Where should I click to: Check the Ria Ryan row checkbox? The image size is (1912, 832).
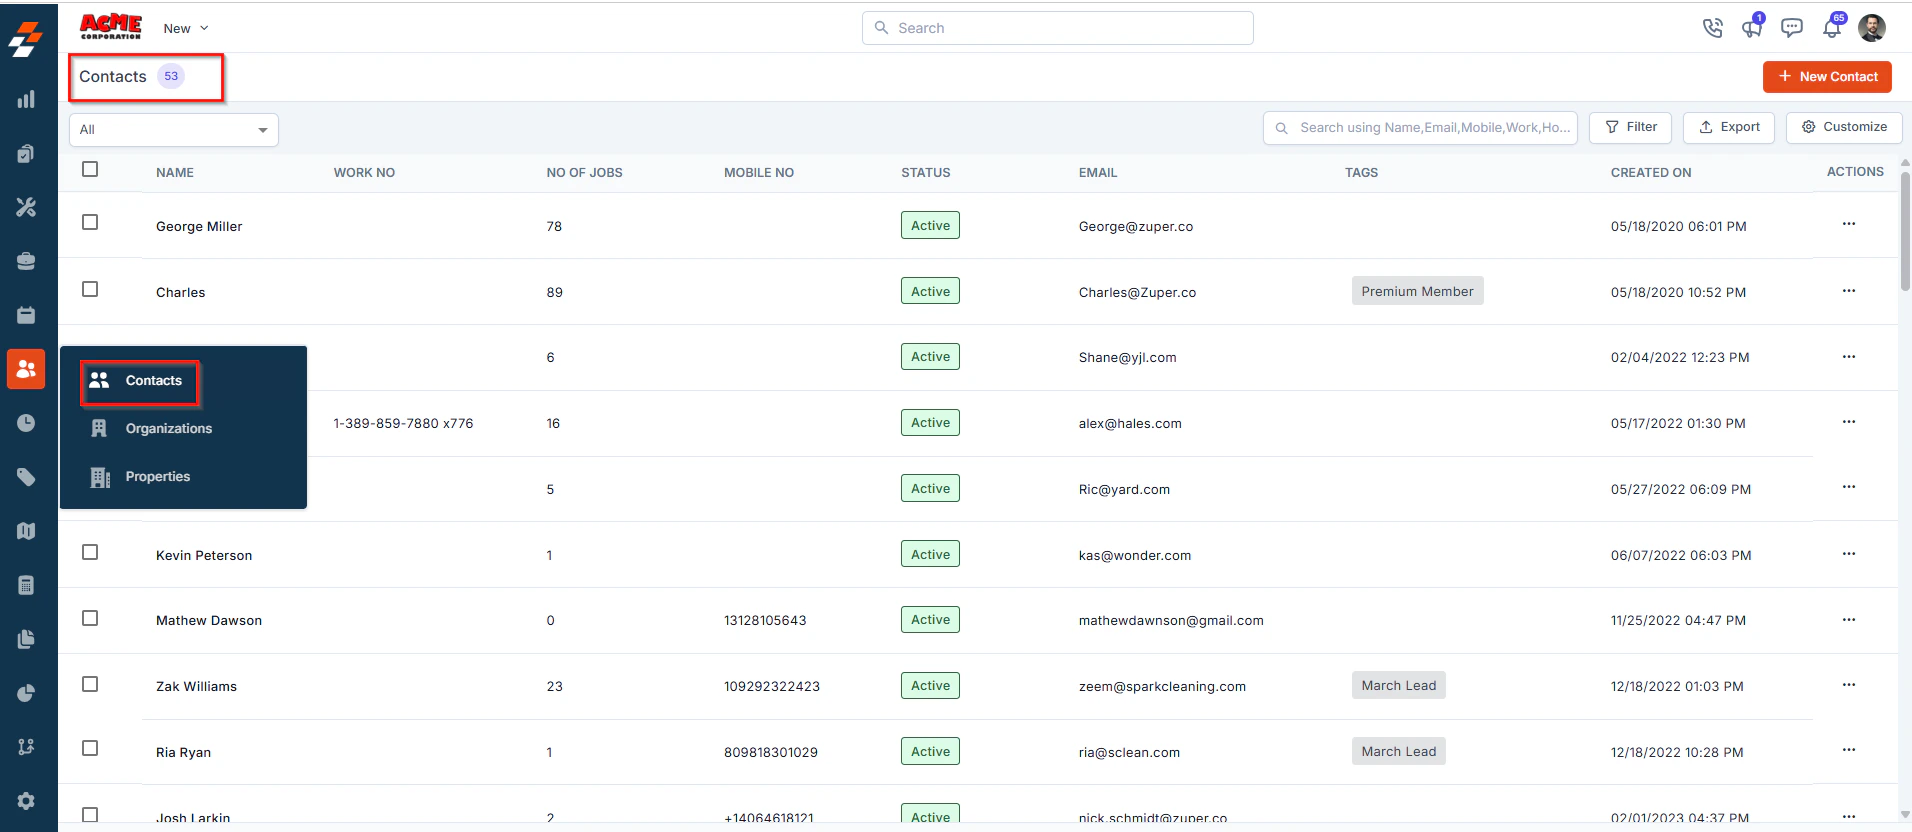click(x=90, y=748)
